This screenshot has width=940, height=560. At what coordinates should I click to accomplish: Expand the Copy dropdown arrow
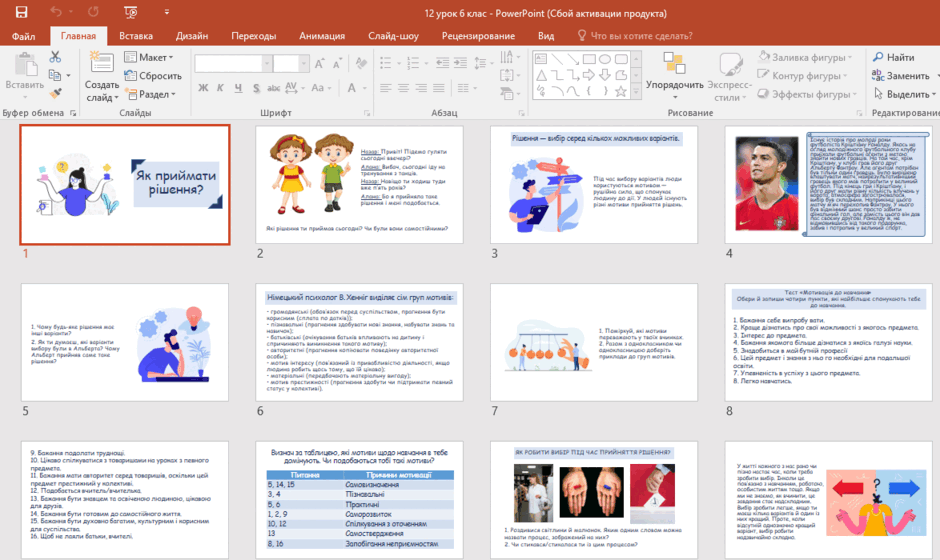(68, 76)
